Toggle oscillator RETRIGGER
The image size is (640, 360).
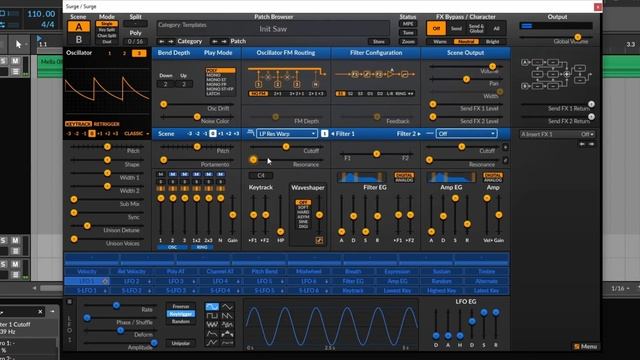(107, 124)
